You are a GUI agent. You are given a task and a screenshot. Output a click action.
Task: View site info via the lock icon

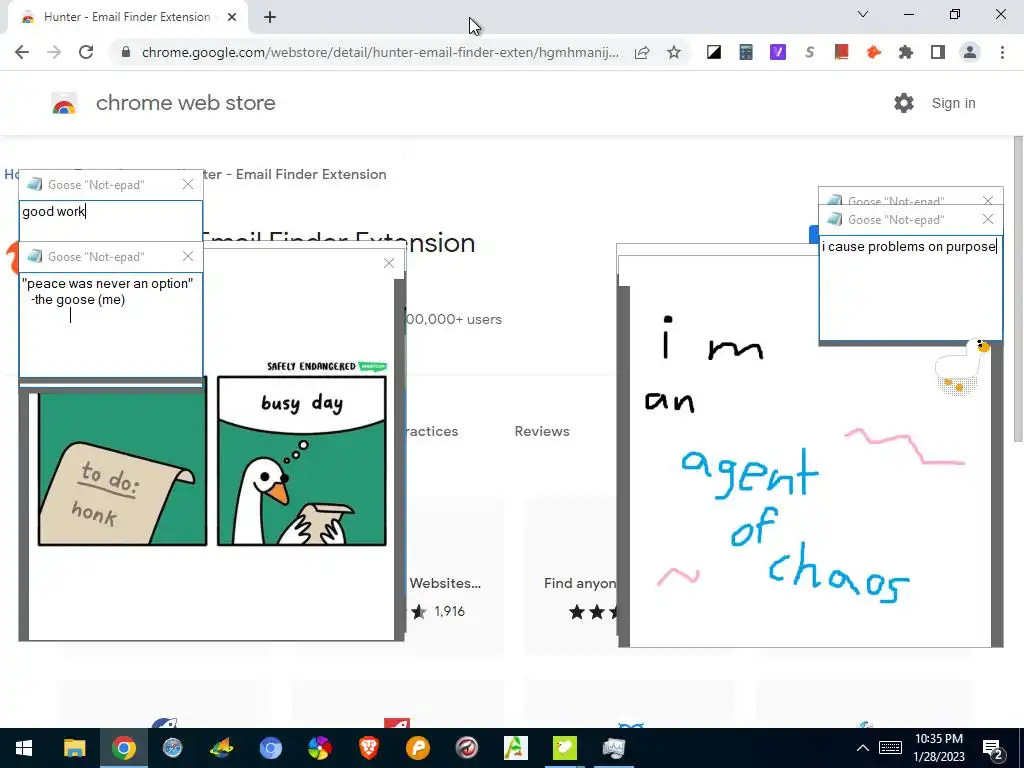coord(126,52)
